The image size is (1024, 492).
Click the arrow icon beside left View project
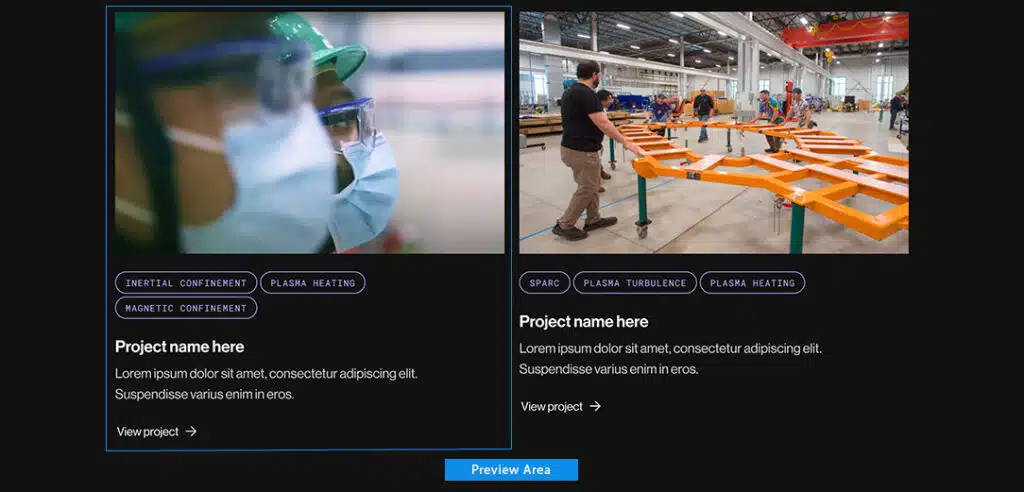click(x=191, y=431)
